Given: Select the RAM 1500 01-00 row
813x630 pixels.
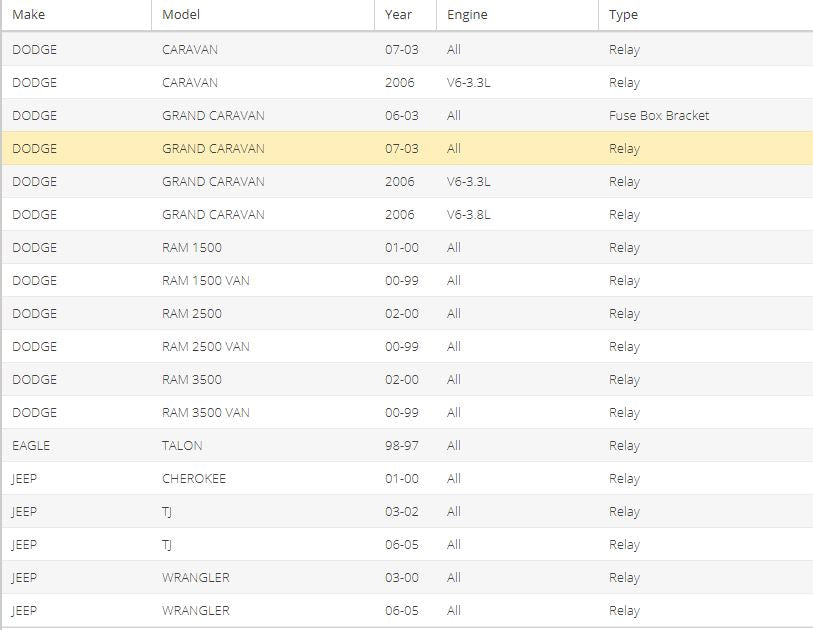Looking at the screenshot, I should 408,247.
